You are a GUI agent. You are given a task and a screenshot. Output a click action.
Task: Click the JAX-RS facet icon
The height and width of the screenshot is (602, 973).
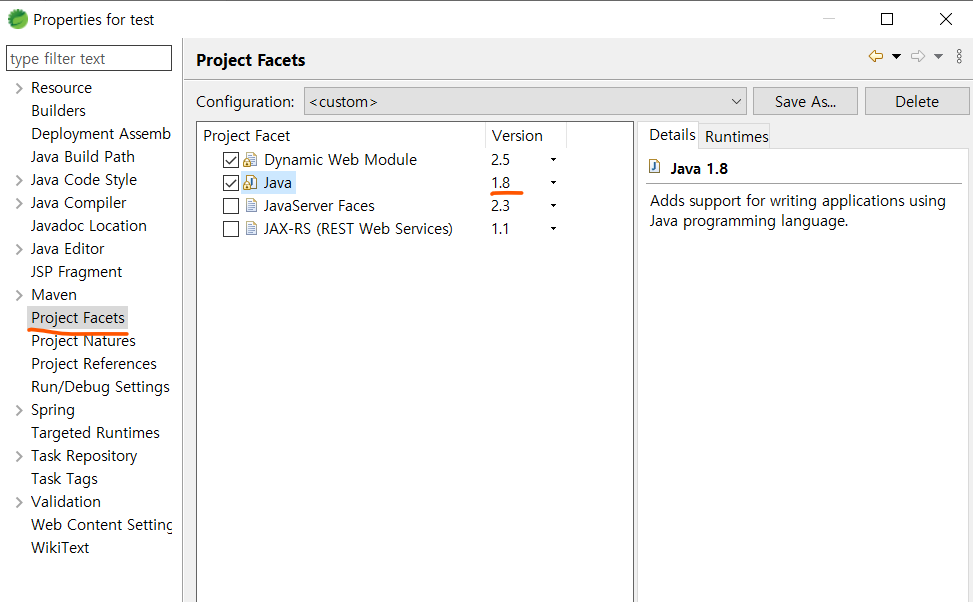click(x=251, y=228)
